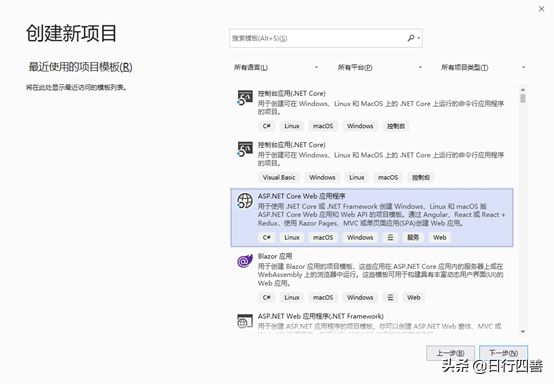Viewport: 554px width, 384px height.
Task: Open the 所有平台 platform filter dropdown
Action: [x=379, y=67]
